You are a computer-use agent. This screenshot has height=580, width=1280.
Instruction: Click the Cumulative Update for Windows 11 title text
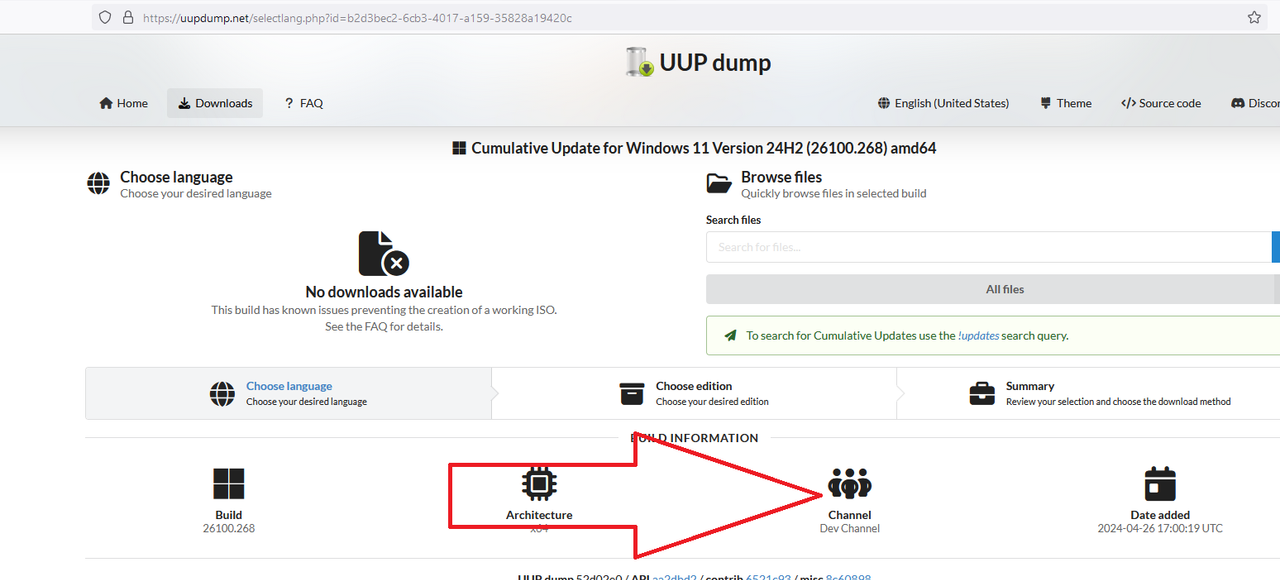[704, 148]
